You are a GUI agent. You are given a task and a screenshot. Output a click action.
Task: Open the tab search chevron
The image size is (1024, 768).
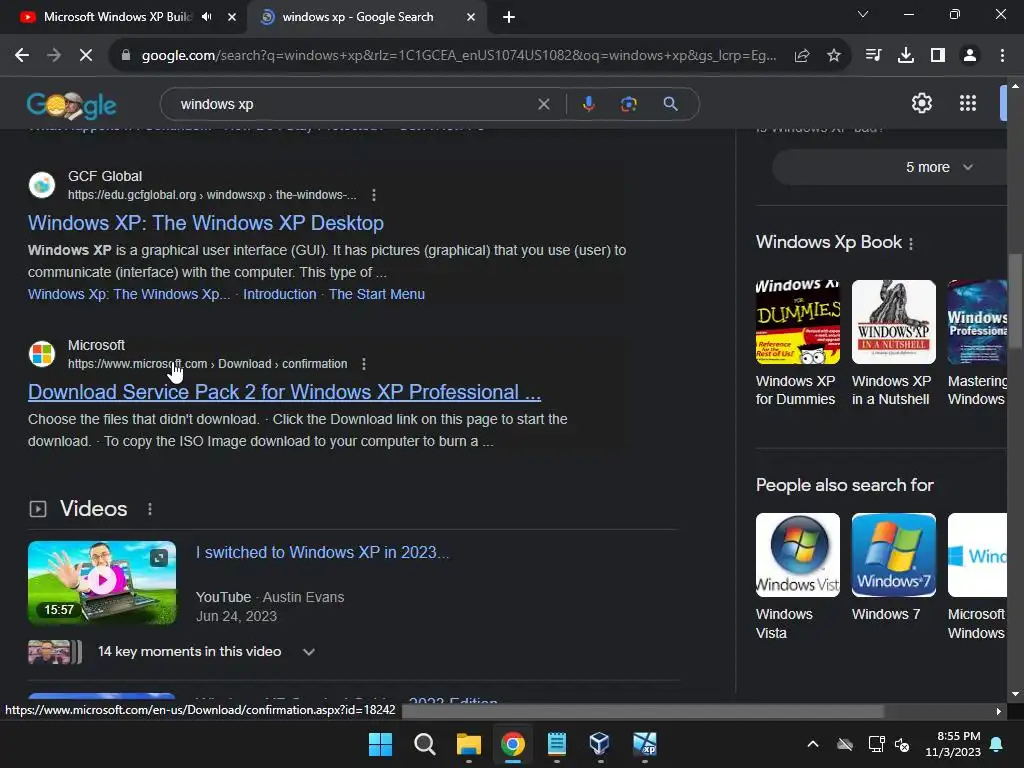pos(863,14)
